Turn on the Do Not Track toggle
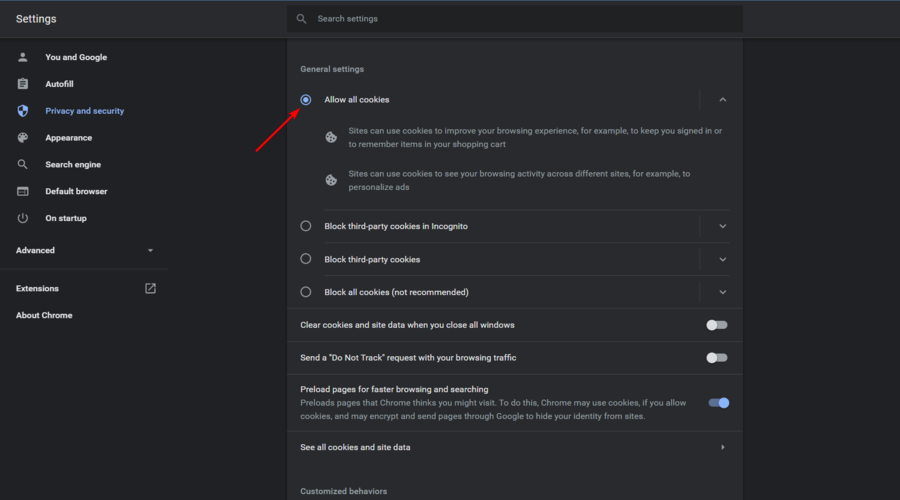 coord(716,358)
